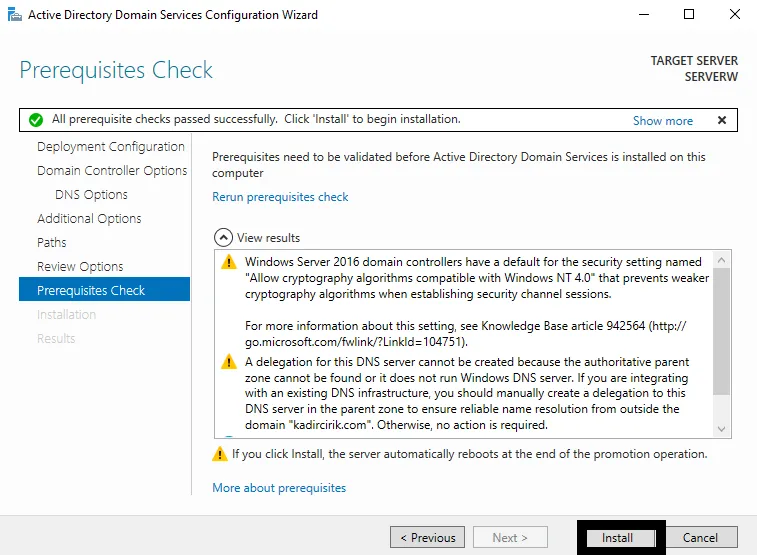
Task: Click the green success checkmark icon
Action: tap(36, 120)
